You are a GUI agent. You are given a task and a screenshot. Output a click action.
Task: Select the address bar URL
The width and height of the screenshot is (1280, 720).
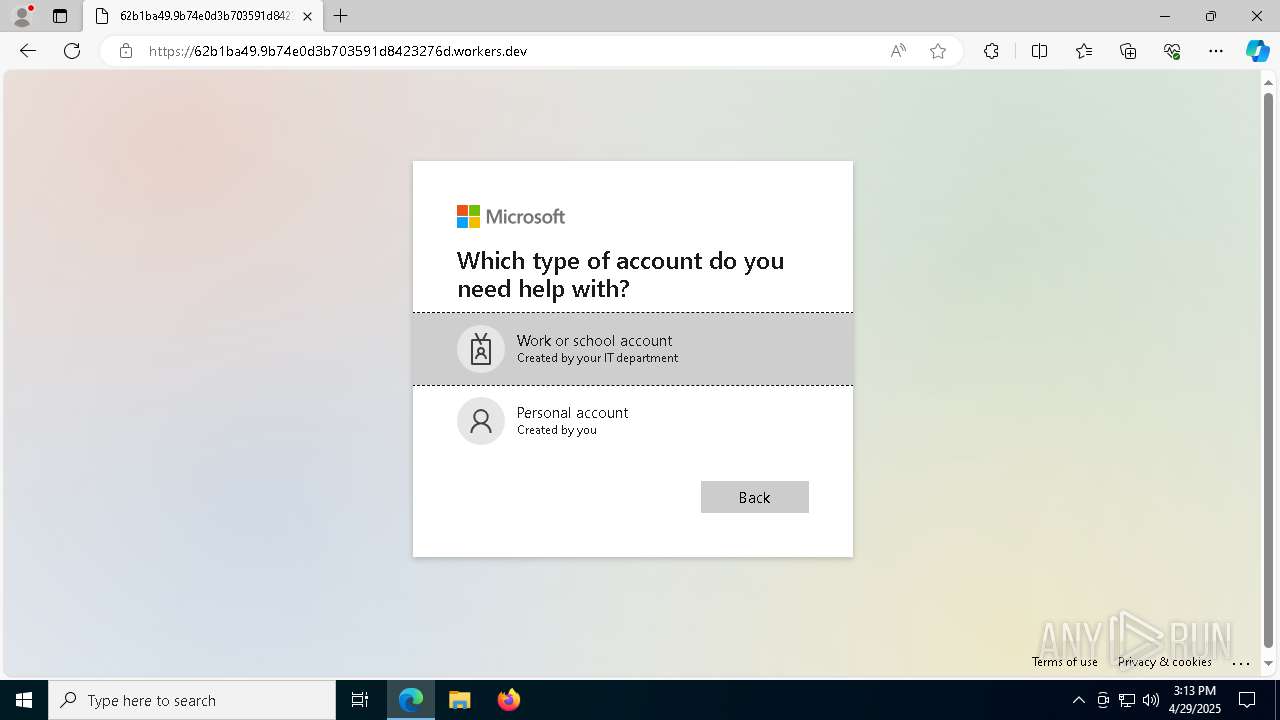pos(338,51)
